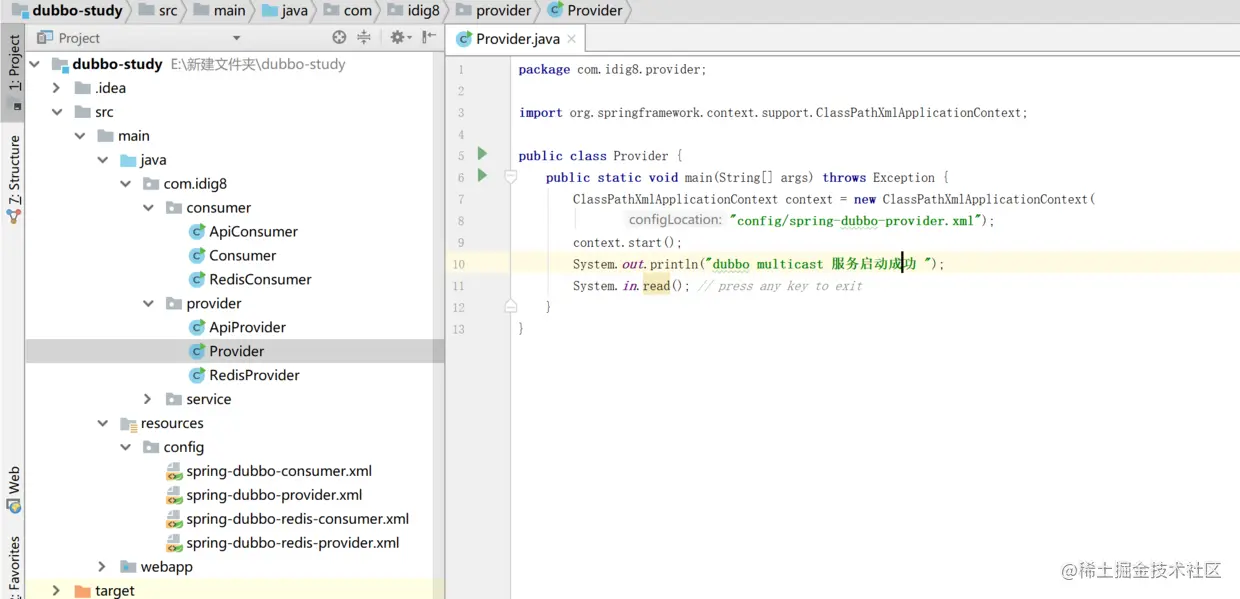The image size is (1240, 599).
Task: Select spring-dubbo-redis-consumer.xml file
Action: pyautogui.click(x=297, y=519)
